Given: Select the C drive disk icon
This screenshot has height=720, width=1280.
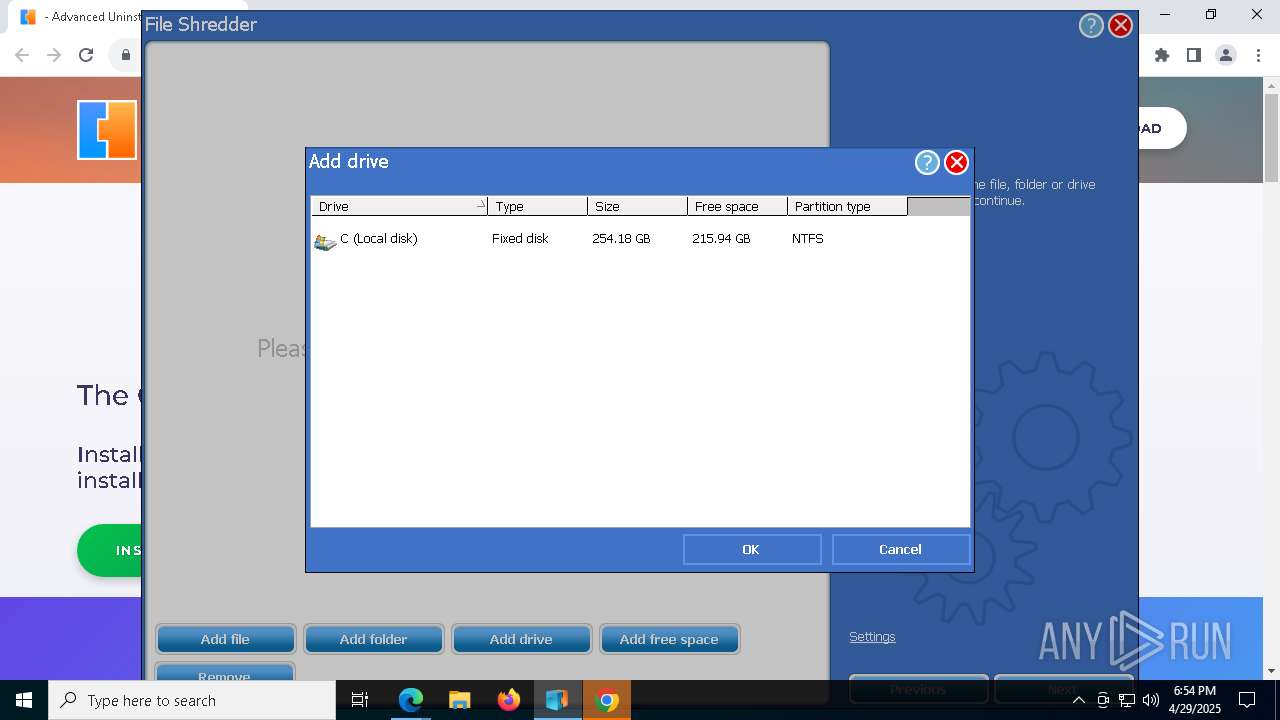Looking at the screenshot, I should pyautogui.click(x=325, y=240).
